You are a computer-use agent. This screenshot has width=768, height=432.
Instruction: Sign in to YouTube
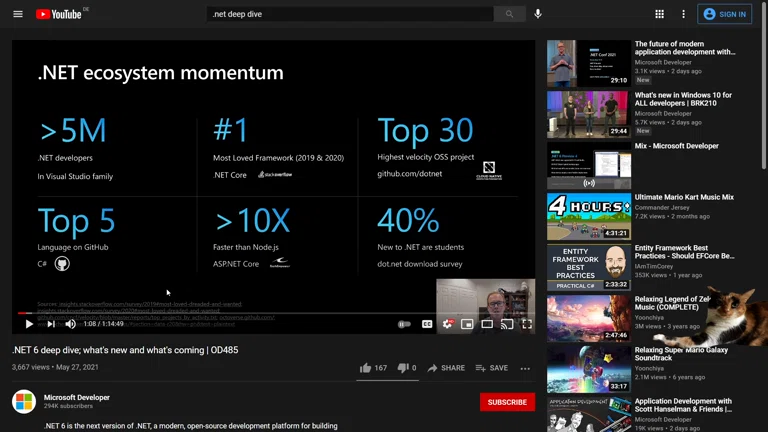[x=724, y=14]
